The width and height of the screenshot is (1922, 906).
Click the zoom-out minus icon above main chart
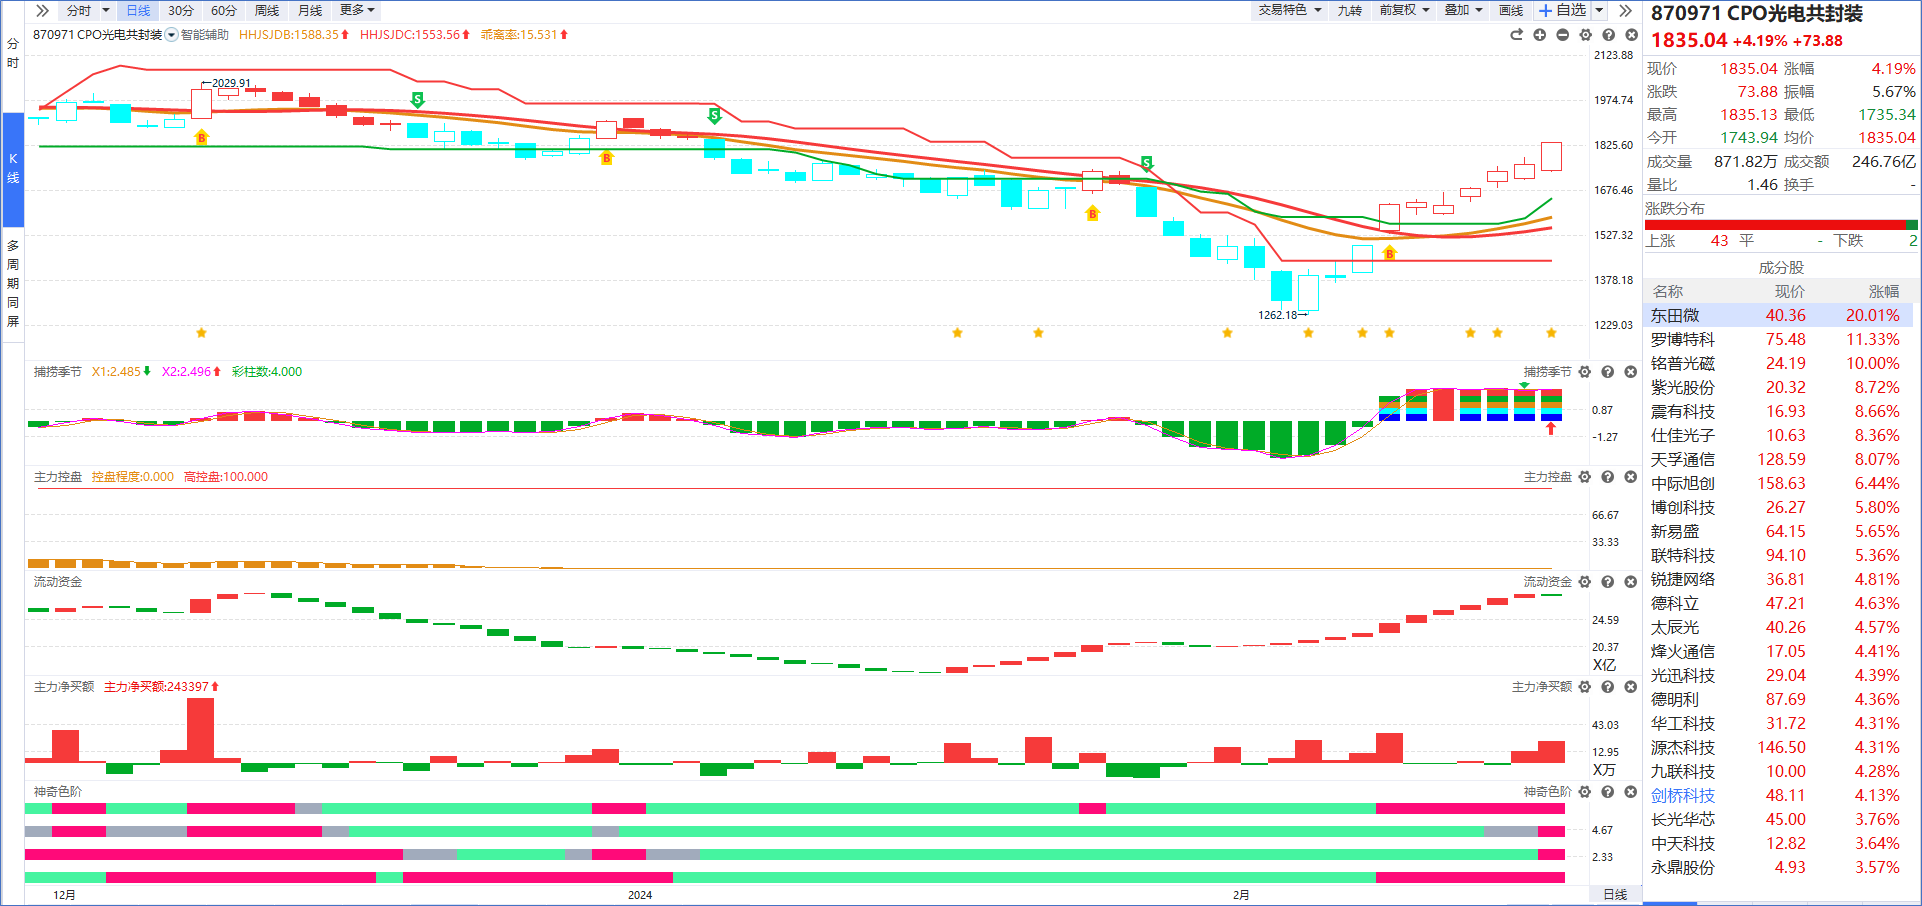1562,35
